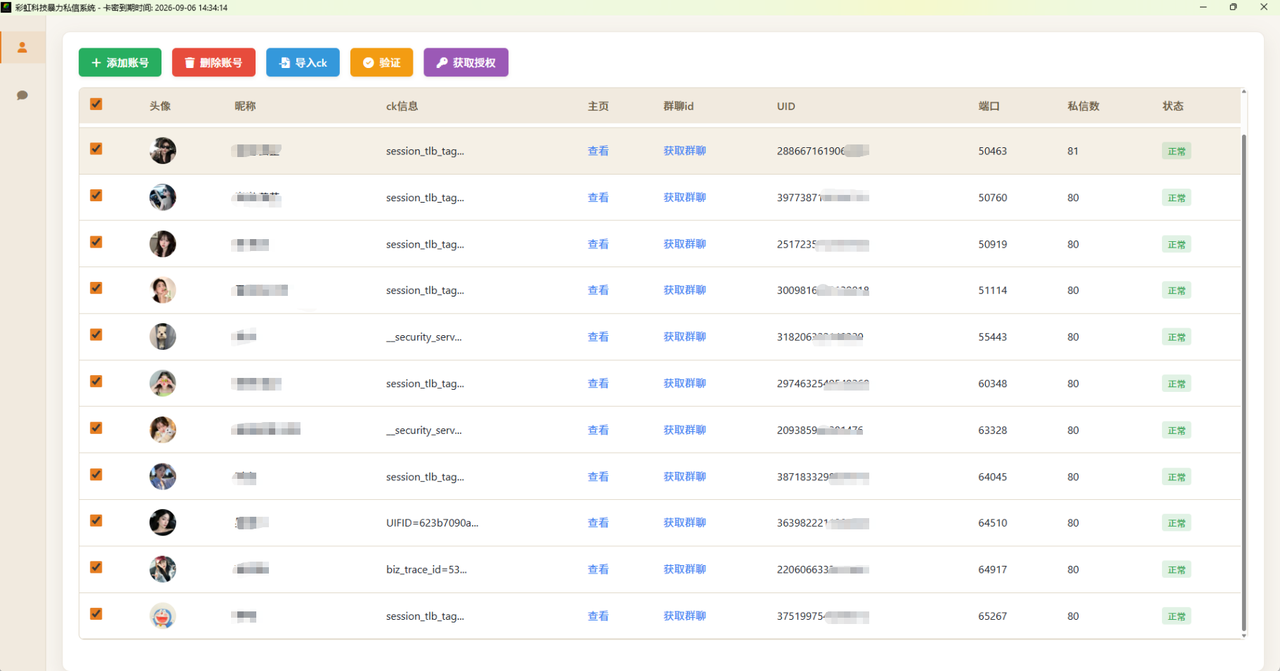Deselect the checkbox for port 65267 row
Screen dimensions: 1280x671
coord(96,614)
